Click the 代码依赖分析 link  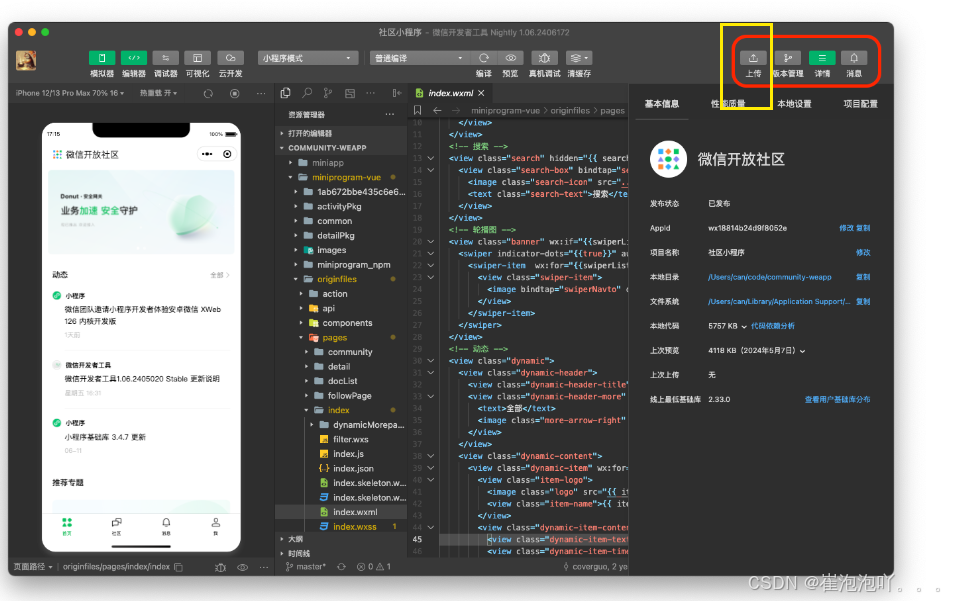coord(772,326)
